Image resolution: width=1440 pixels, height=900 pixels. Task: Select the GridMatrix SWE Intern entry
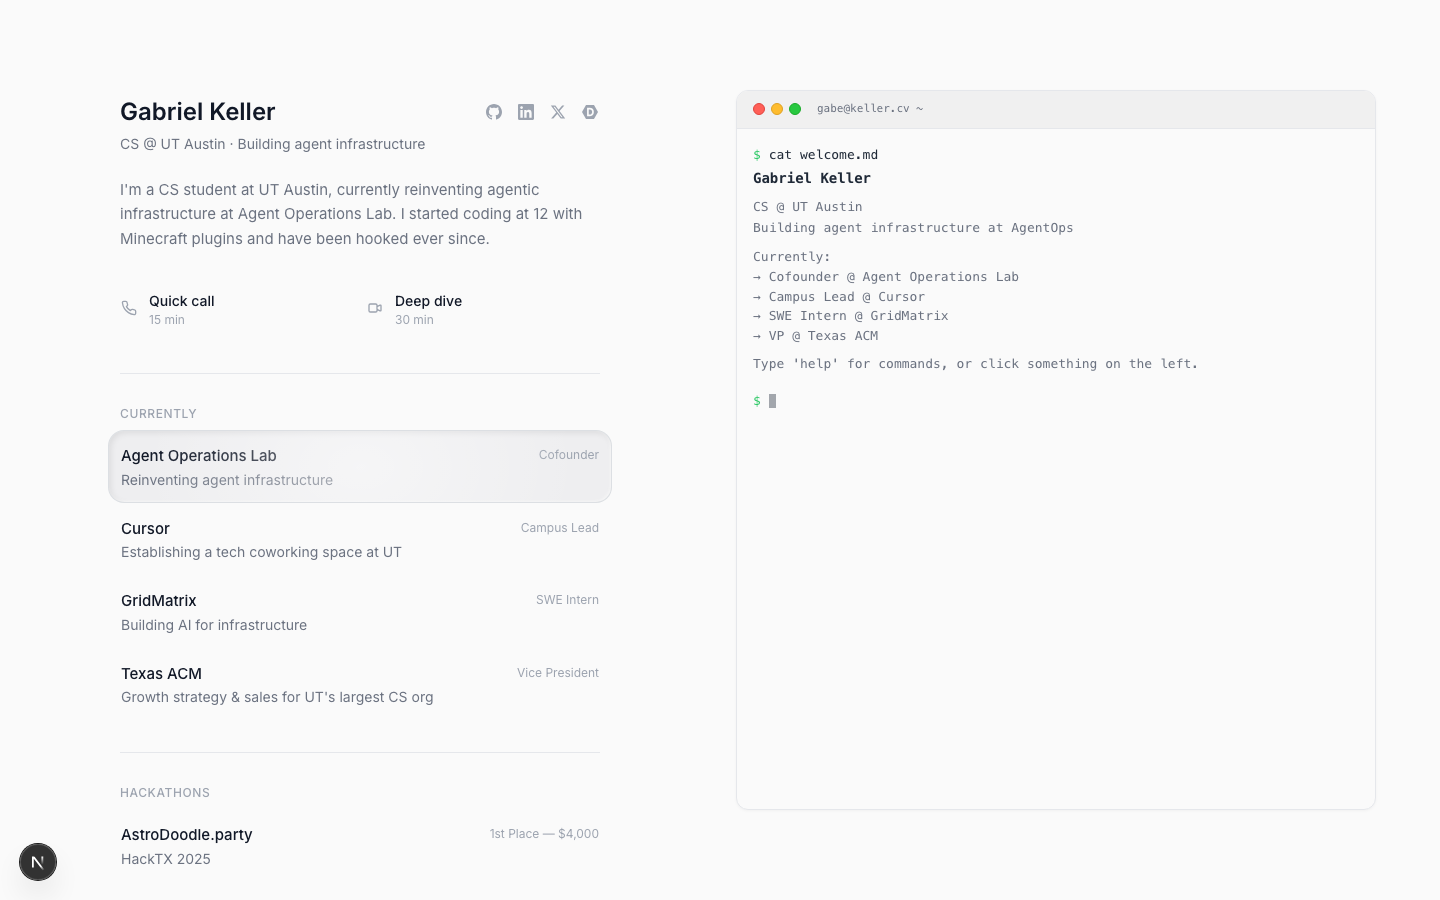pyautogui.click(x=360, y=612)
